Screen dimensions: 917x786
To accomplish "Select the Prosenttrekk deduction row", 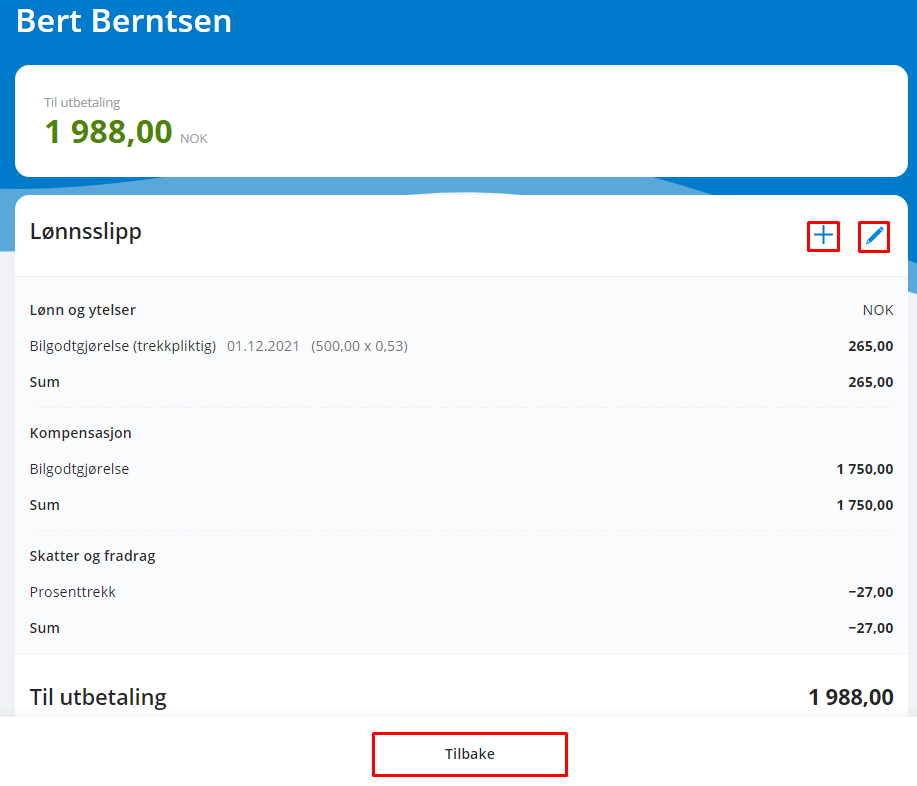I will (x=461, y=592).
